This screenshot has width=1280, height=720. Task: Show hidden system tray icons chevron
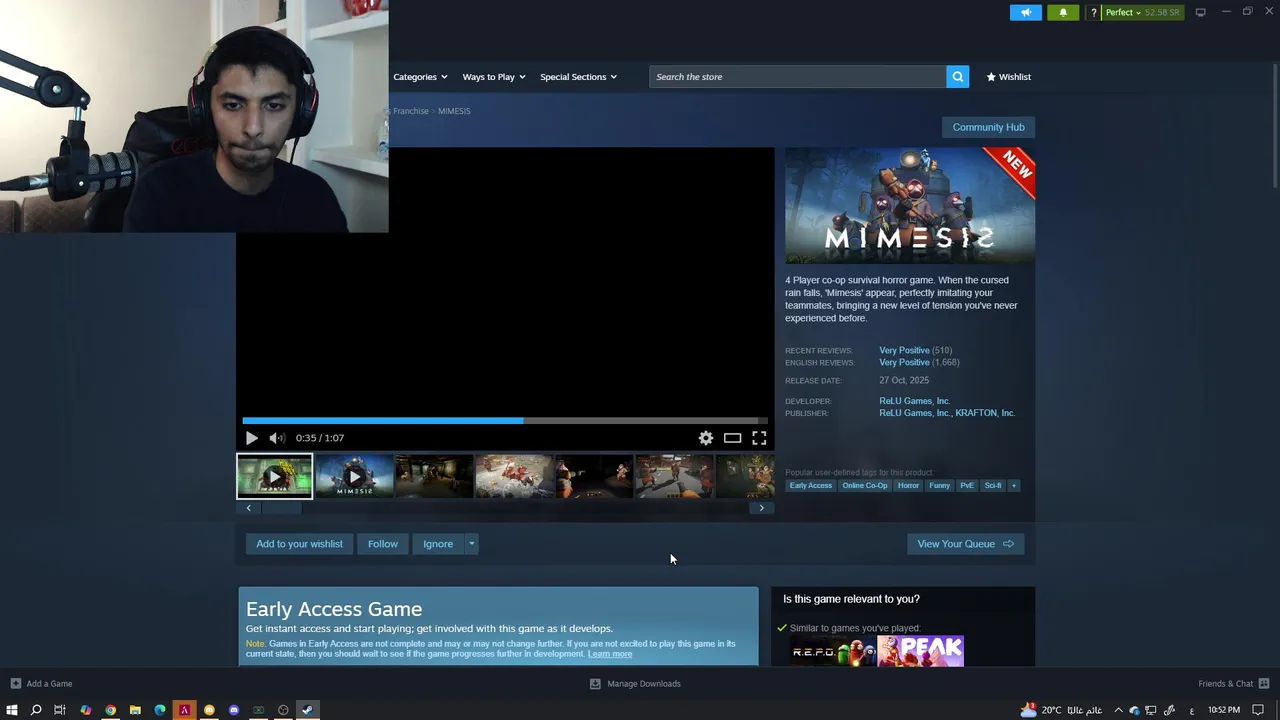pos(1118,710)
